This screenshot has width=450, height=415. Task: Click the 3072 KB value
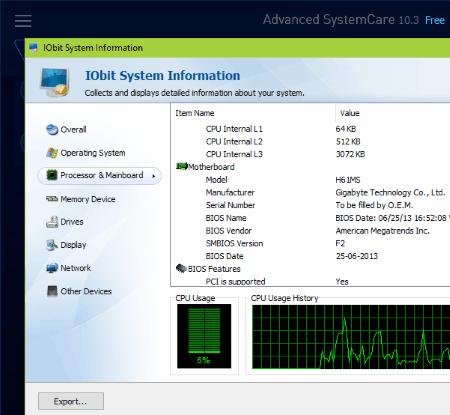click(x=350, y=154)
